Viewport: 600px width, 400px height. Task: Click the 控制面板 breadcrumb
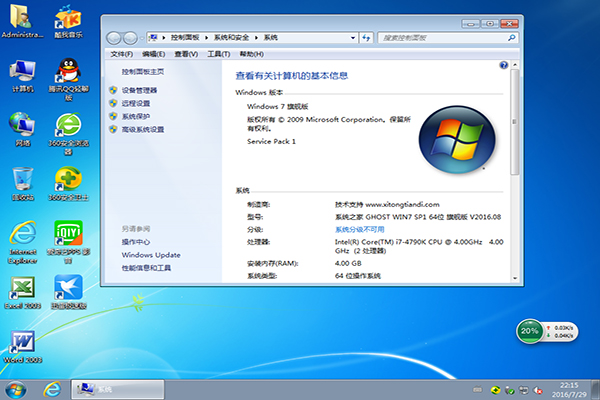tap(185, 38)
